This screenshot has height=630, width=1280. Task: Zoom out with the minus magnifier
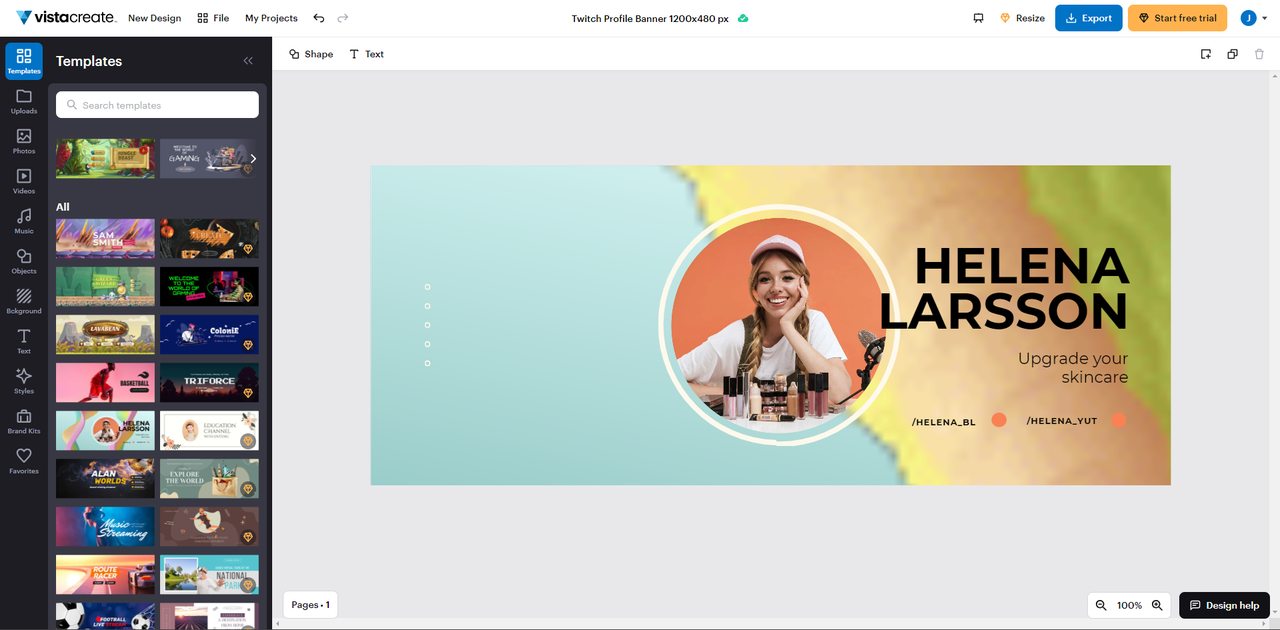(1101, 605)
